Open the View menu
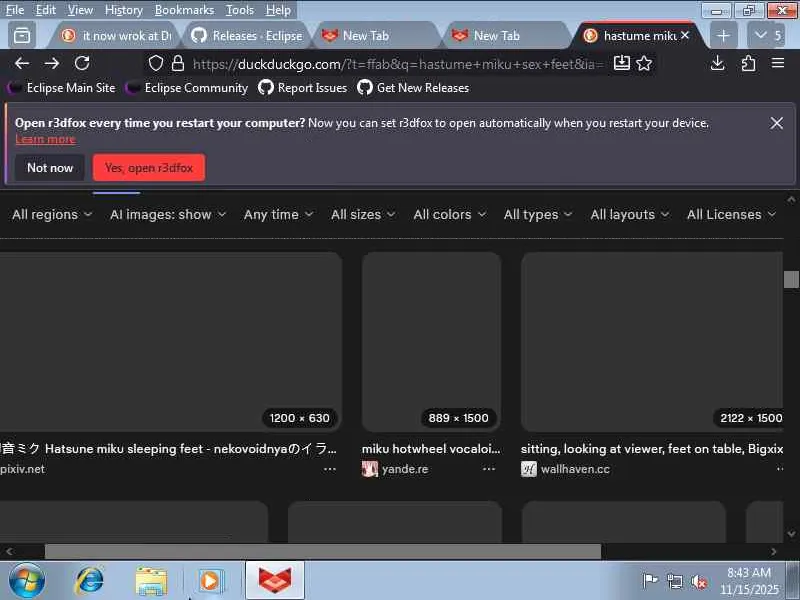The image size is (800, 600). (80, 10)
